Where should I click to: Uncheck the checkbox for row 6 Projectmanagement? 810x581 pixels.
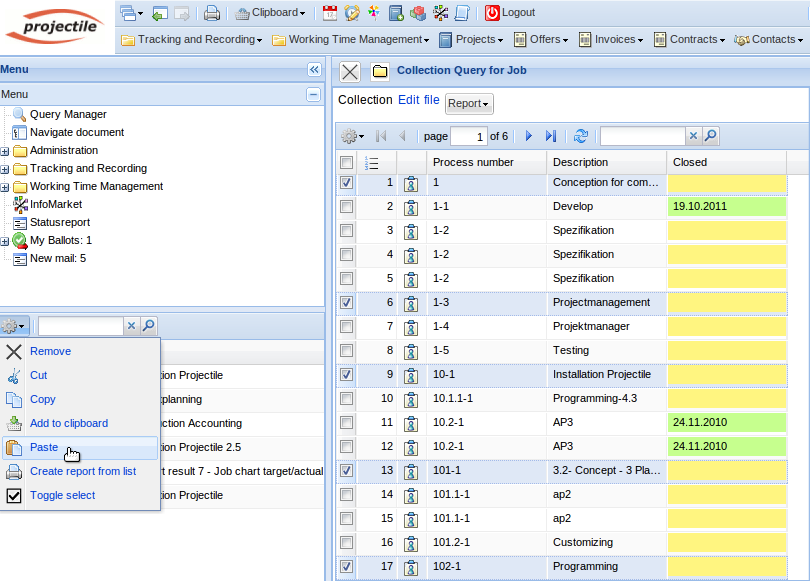(346, 303)
